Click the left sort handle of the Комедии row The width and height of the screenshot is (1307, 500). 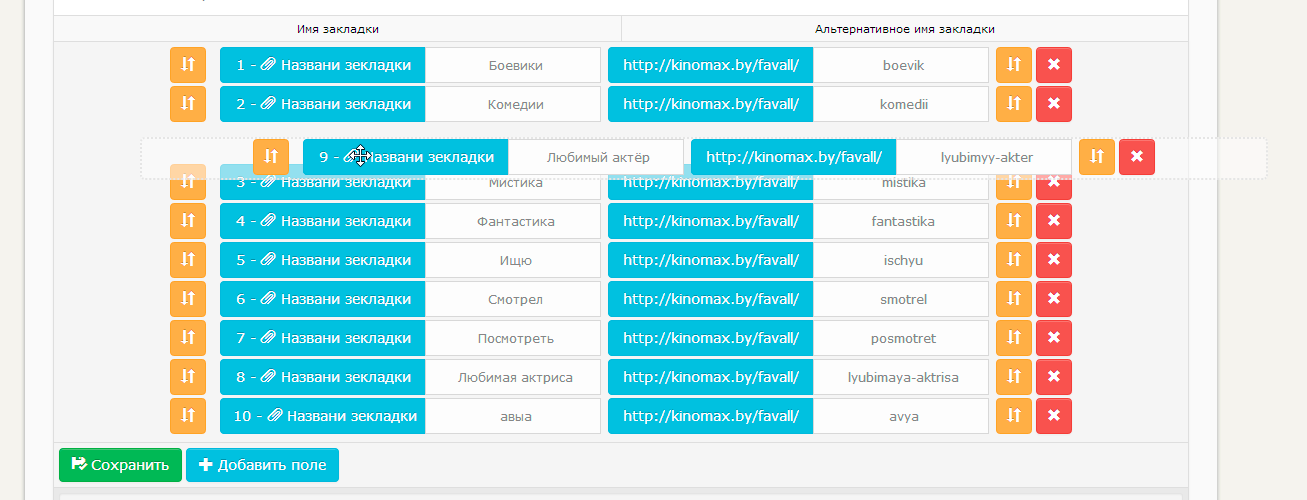point(187,104)
